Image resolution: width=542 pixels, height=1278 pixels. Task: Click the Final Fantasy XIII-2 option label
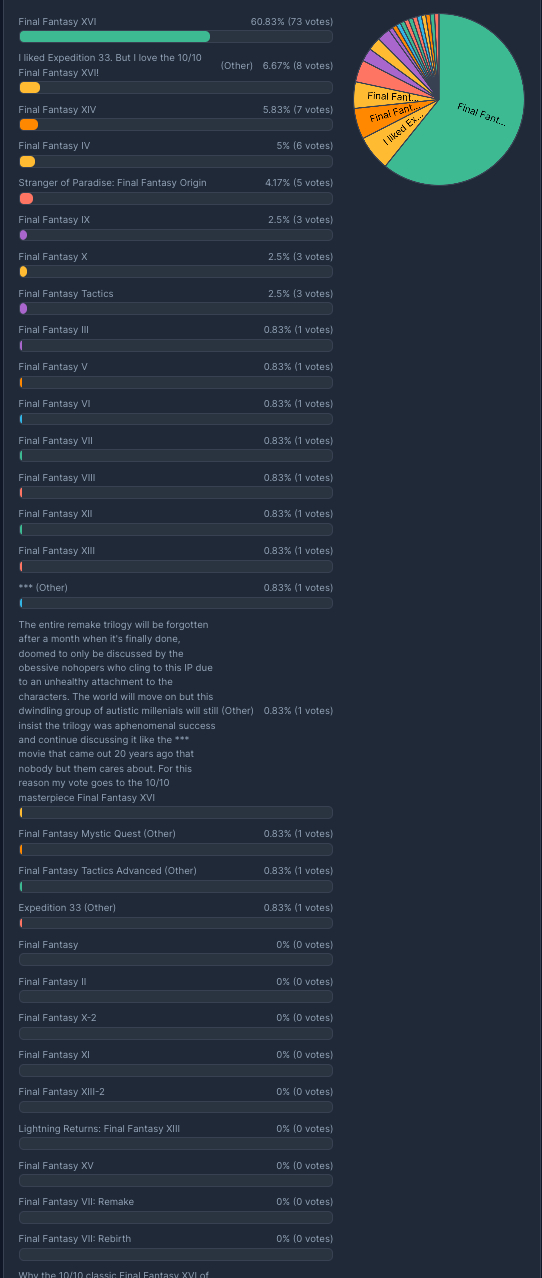coord(61,1092)
